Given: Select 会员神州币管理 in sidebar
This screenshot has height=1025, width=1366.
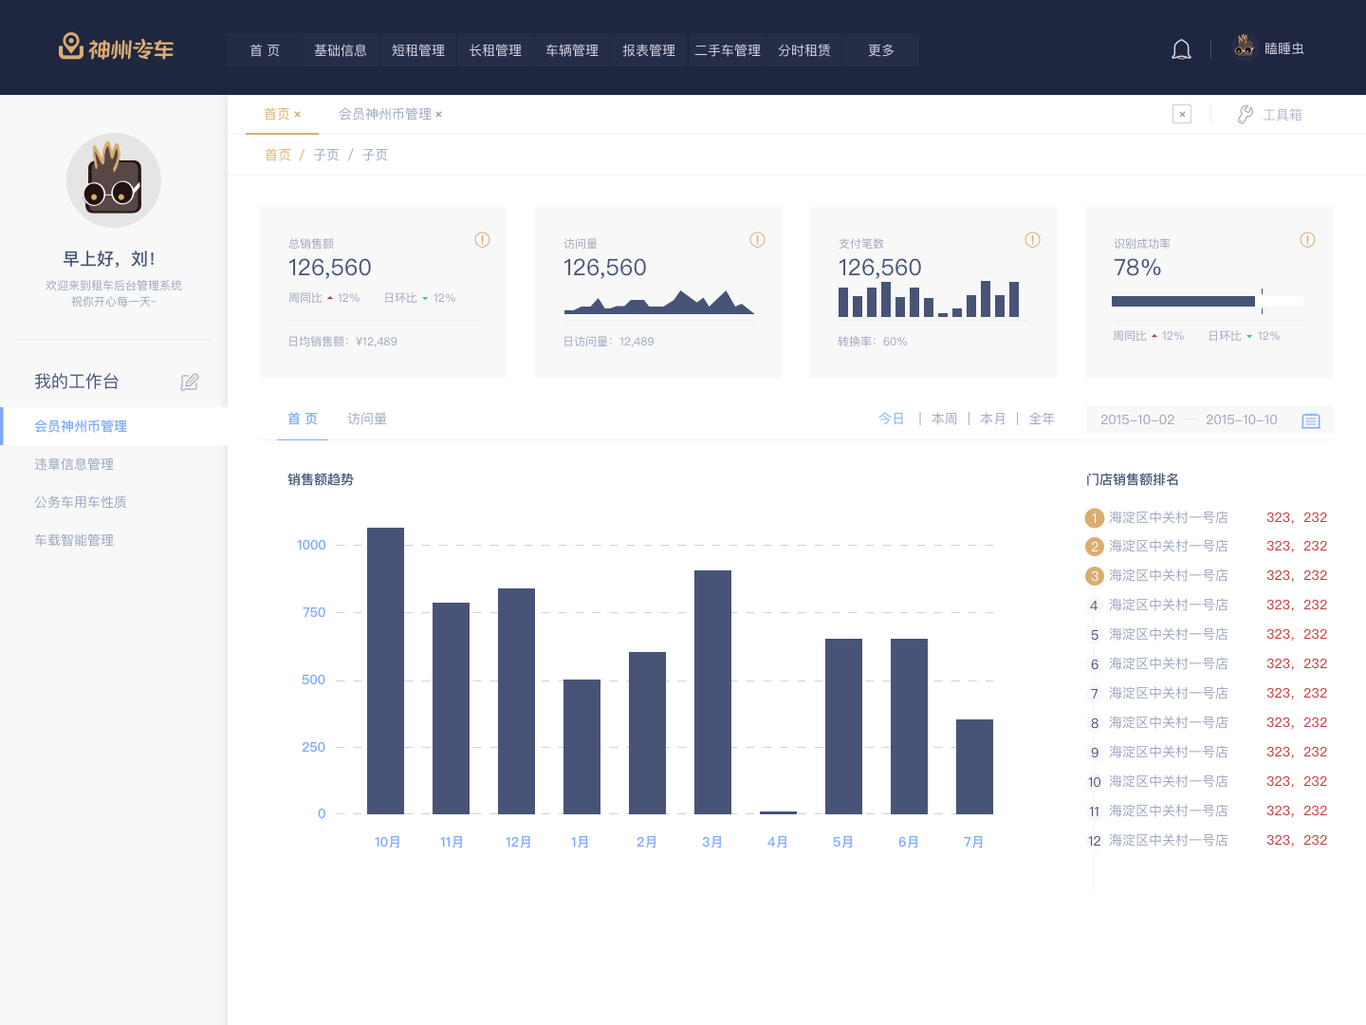Looking at the screenshot, I should coord(114,426).
